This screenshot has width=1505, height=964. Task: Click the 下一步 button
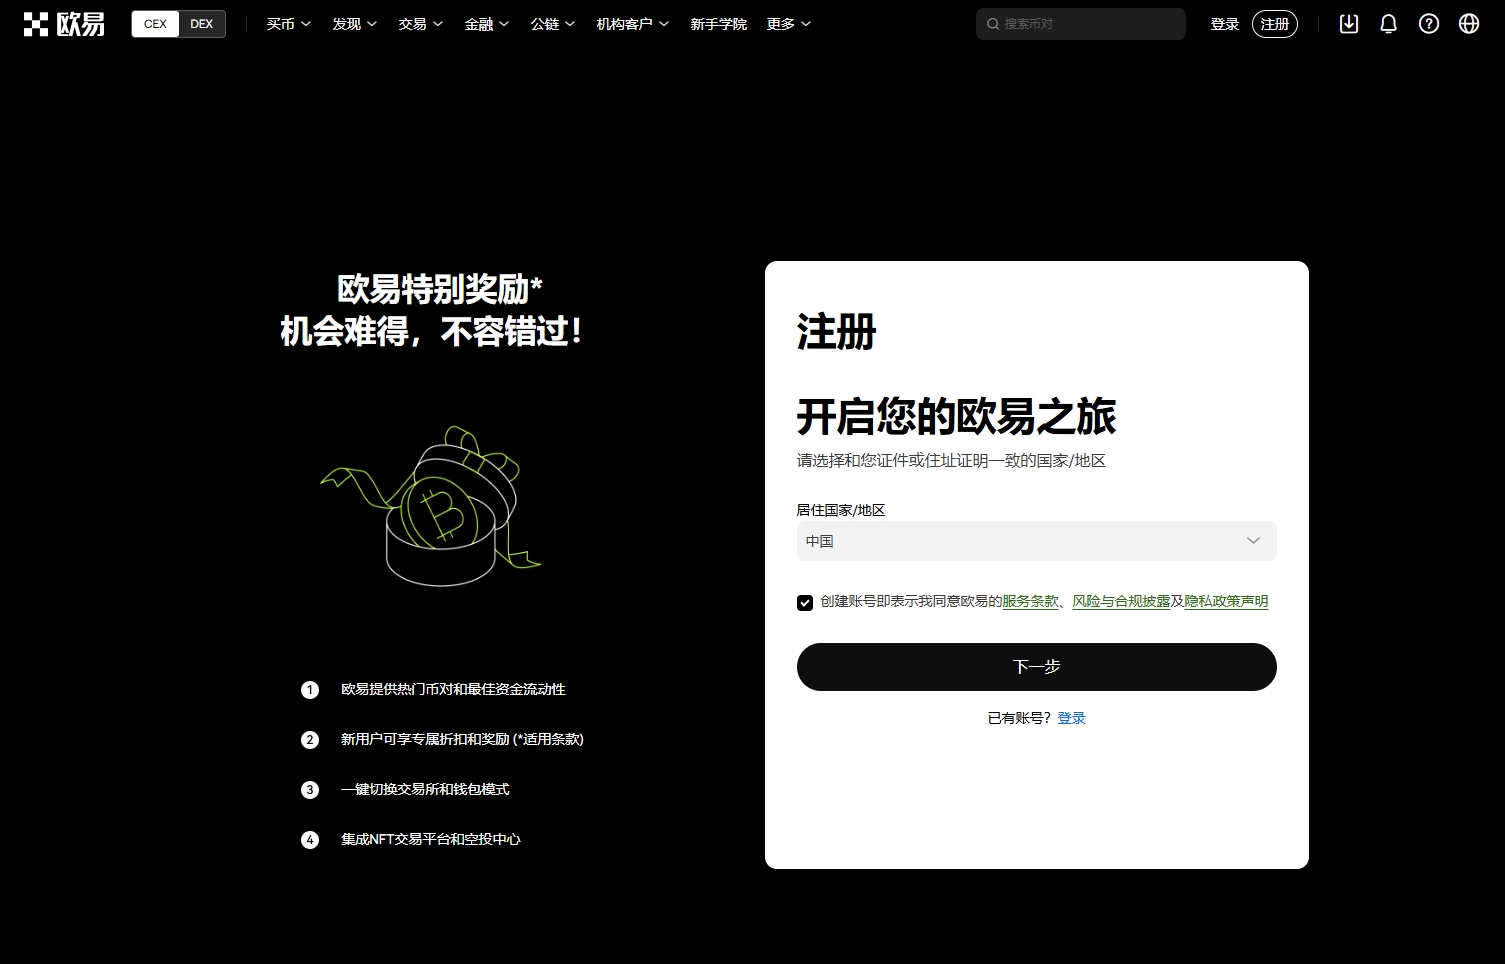(1036, 666)
